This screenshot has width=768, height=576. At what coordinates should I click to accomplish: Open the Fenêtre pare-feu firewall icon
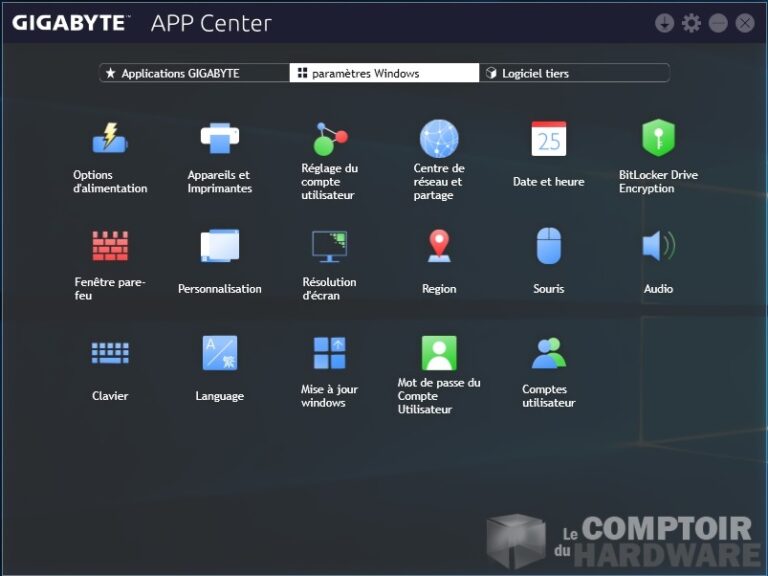point(110,246)
